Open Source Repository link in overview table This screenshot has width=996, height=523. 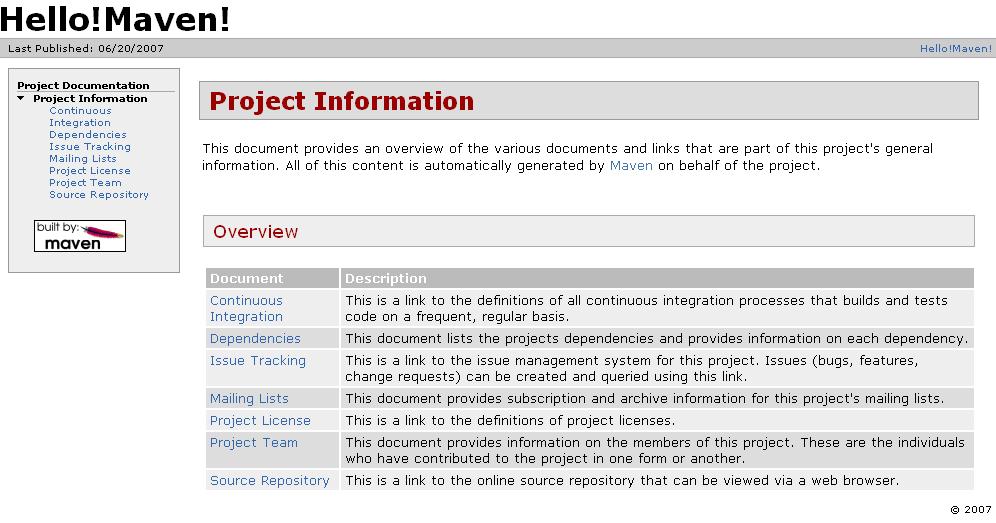coord(269,481)
